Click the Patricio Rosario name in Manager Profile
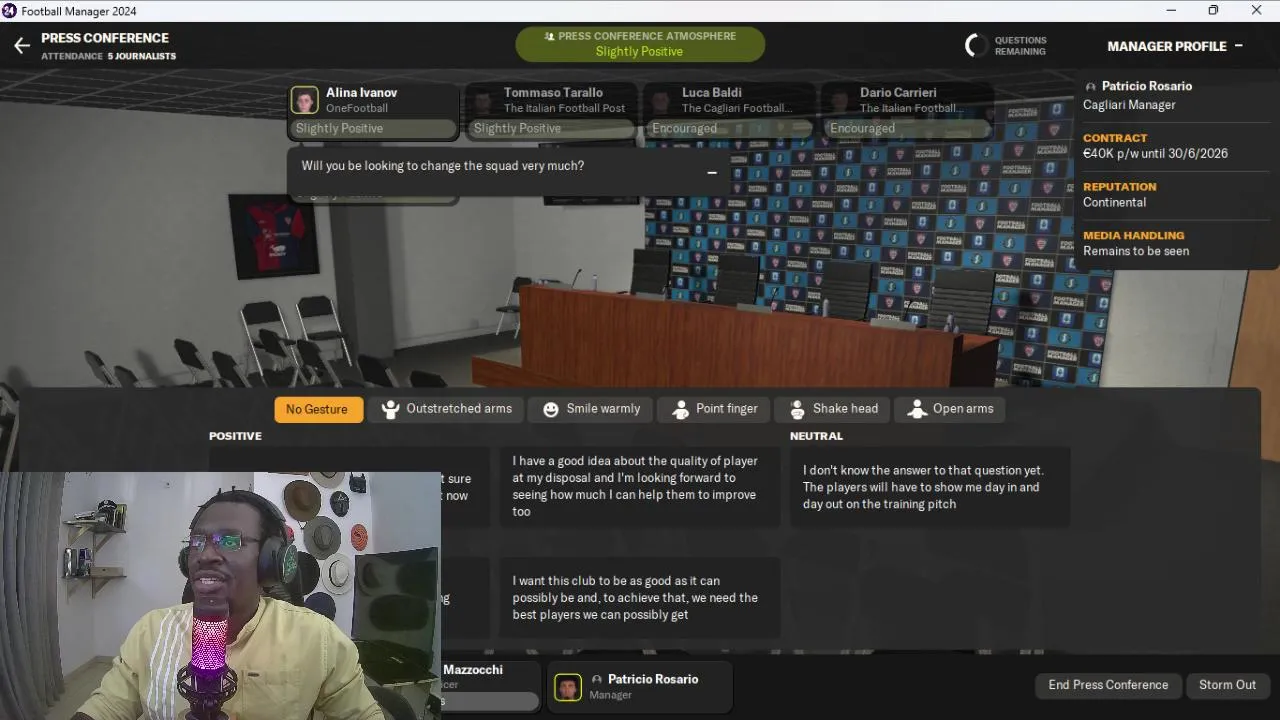The width and height of the screenshot is (1280, 720). (1146, 86)
